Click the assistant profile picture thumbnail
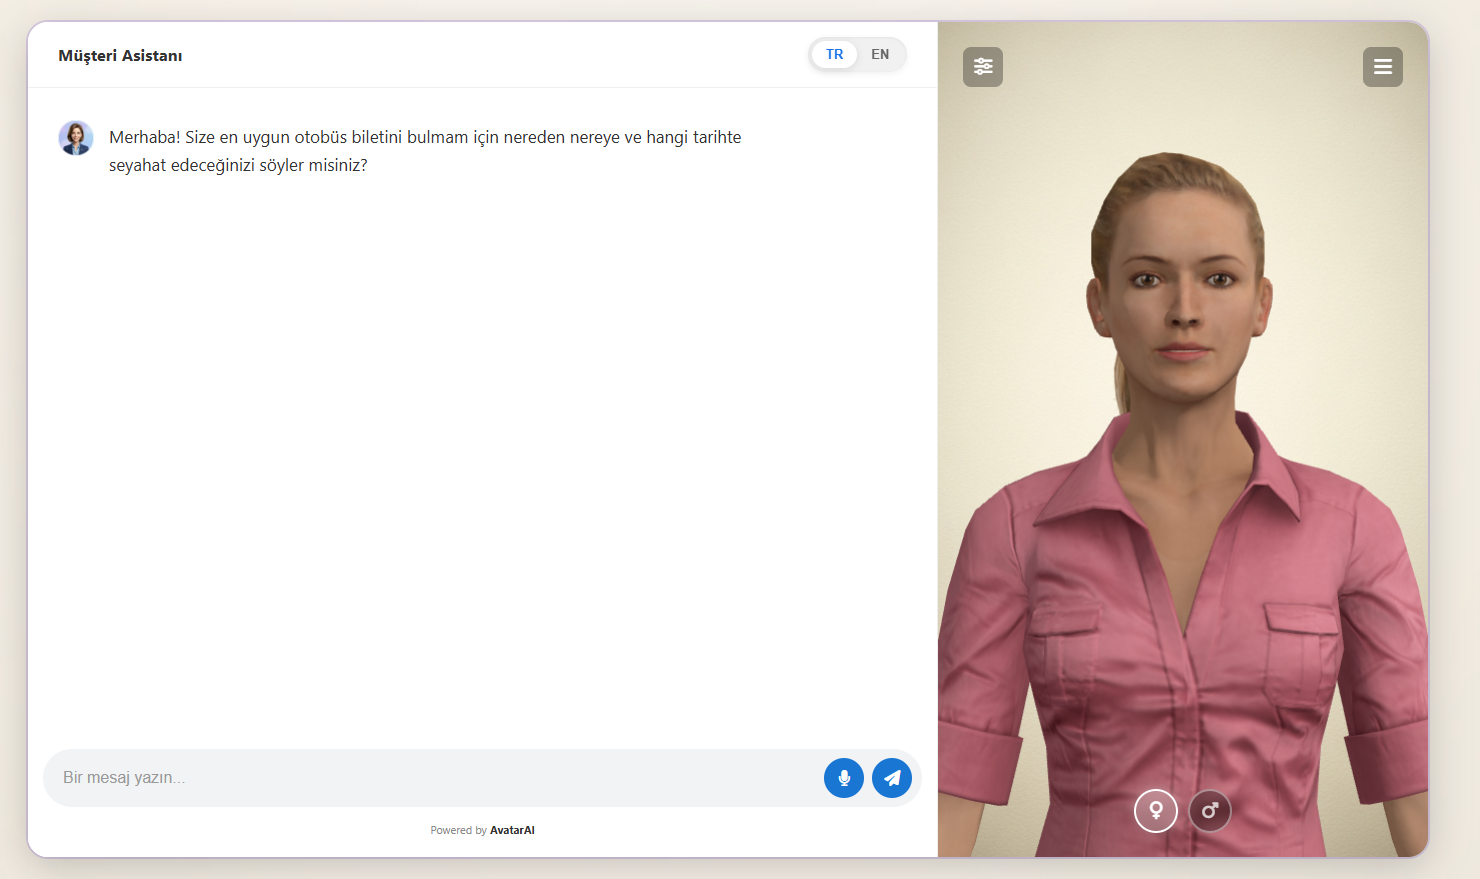Image resolution: width=1480 pixels, height=879 pixels. [76, 138]
